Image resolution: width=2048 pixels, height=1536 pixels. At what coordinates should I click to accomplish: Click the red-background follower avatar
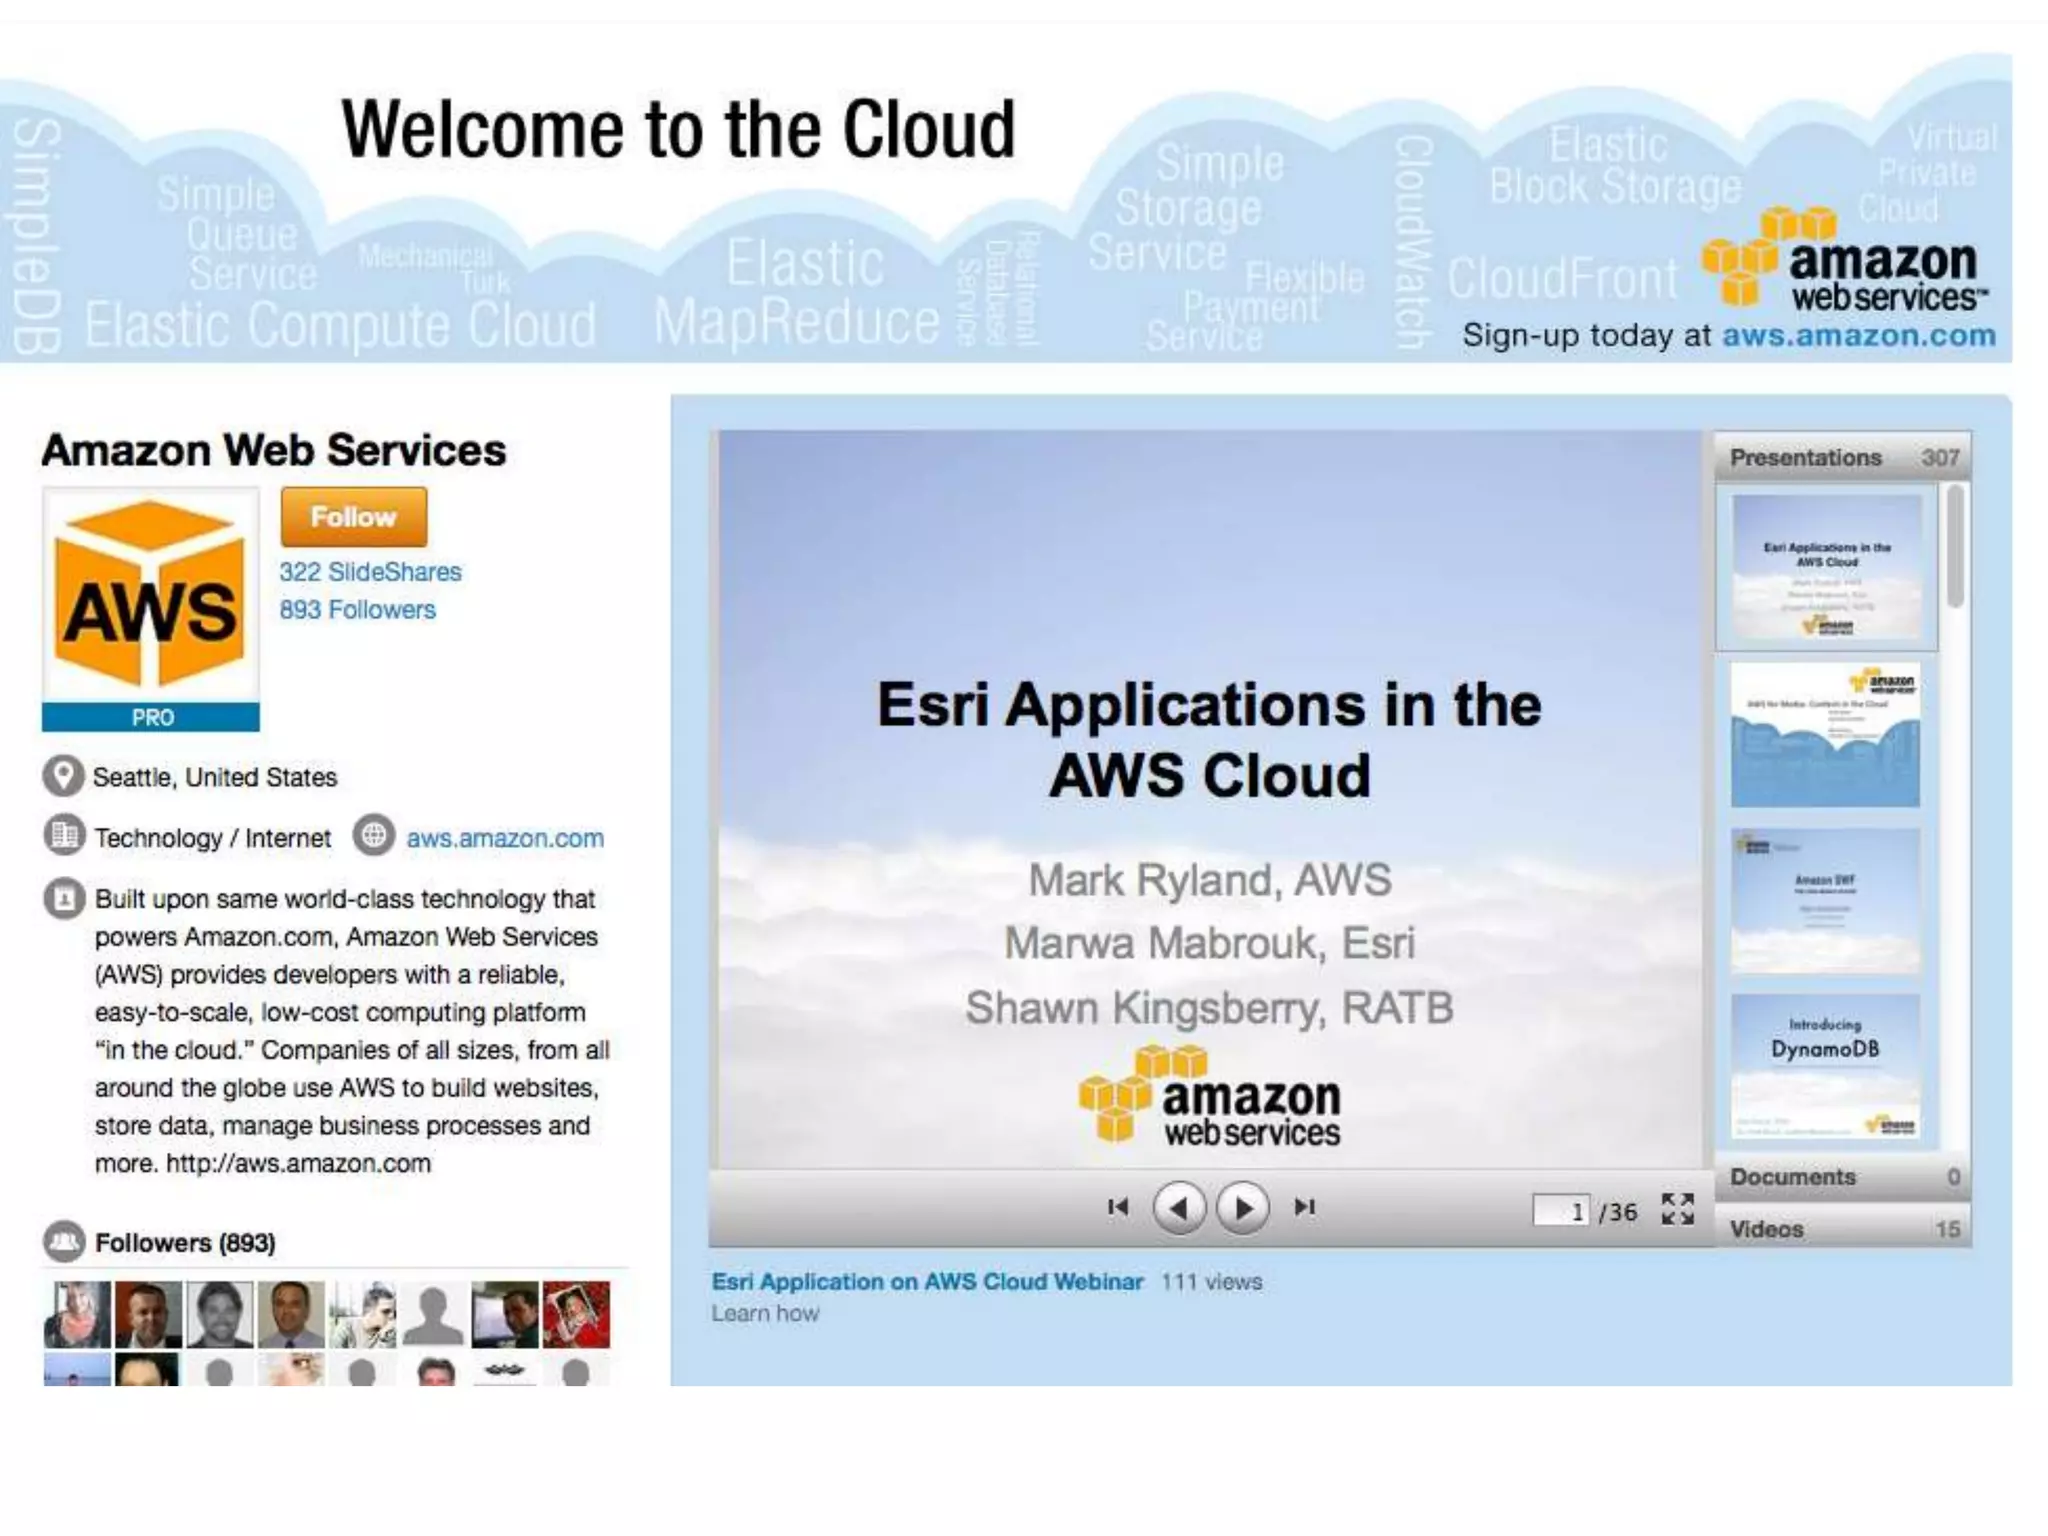576,1315
